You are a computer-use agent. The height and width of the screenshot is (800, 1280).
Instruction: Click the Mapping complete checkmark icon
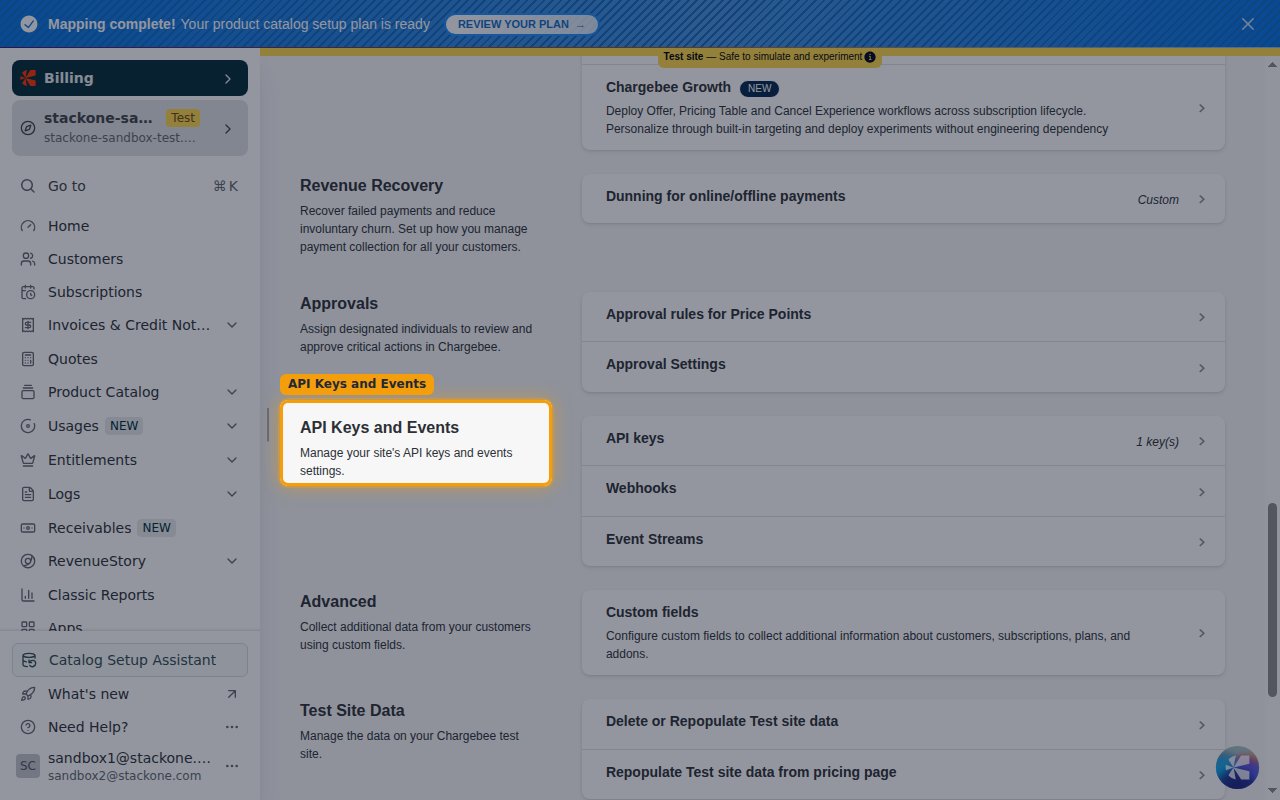(x=29, y=23)
